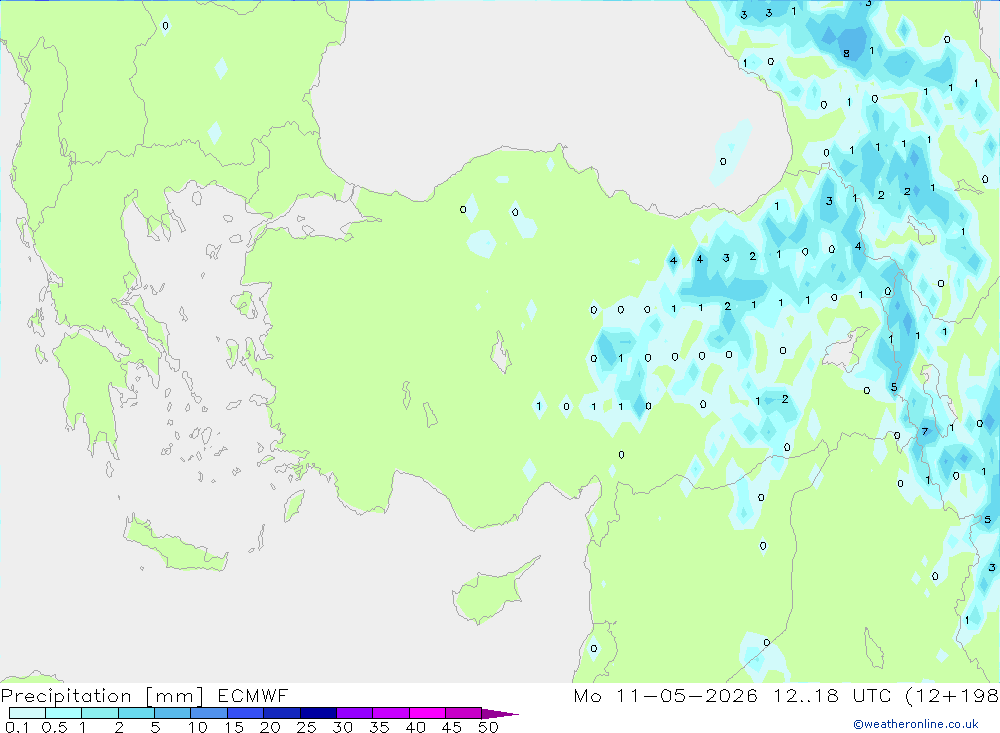
Task: Click the '7' precipitation value on the map
Action: click(x=925, y=432)
